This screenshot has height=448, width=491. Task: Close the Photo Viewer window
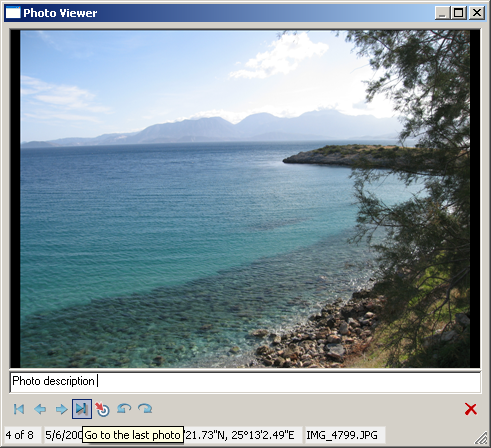pyautogui.click(x=477, y=13)
